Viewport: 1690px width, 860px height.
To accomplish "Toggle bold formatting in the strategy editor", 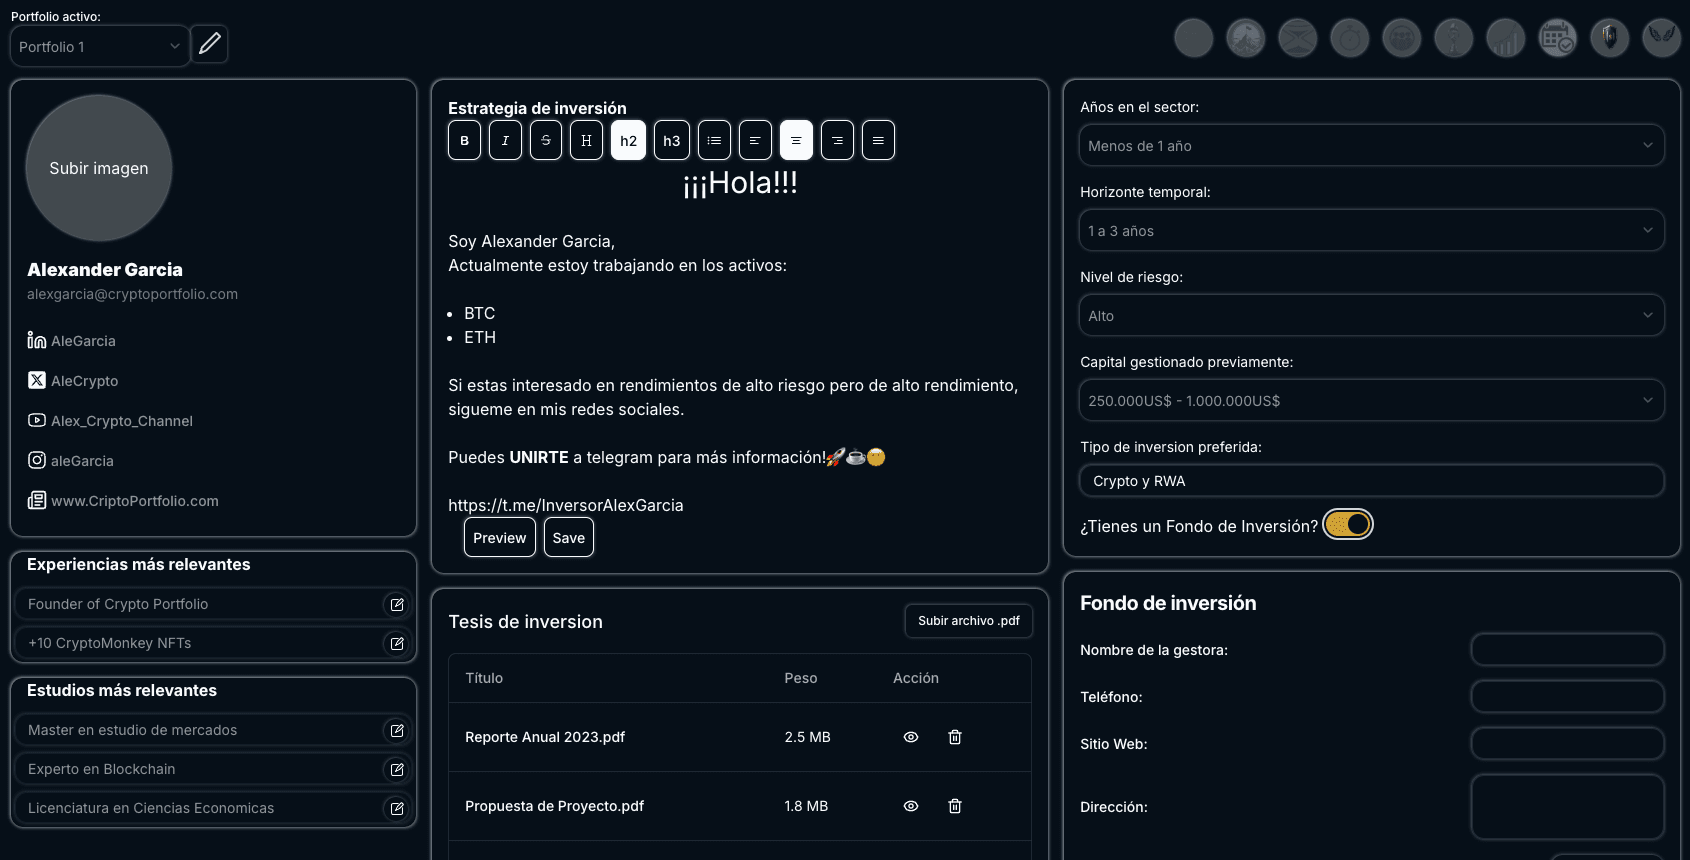I will coord(464,141).
